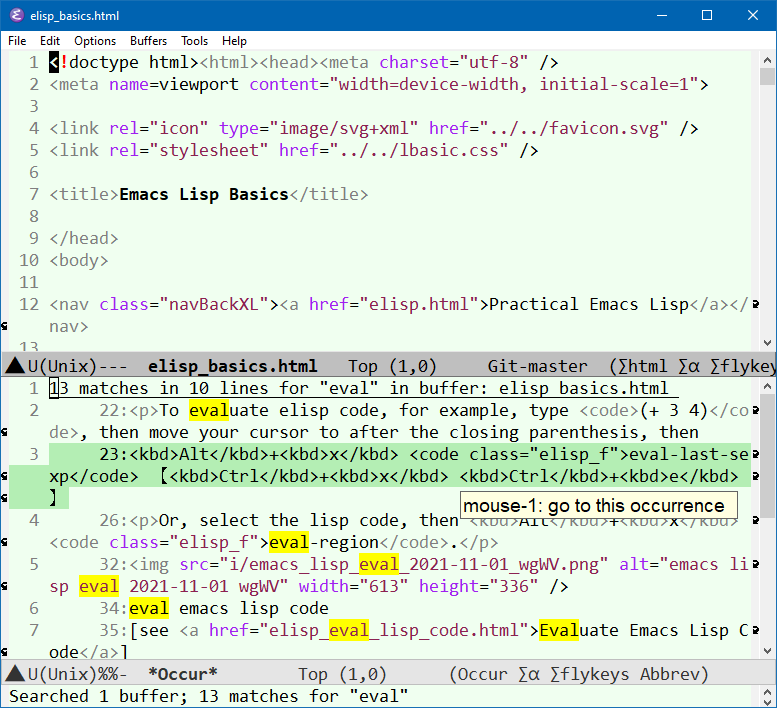
Task: Click upper scrollbar up arrow
Action: click(x=768, y=60)
